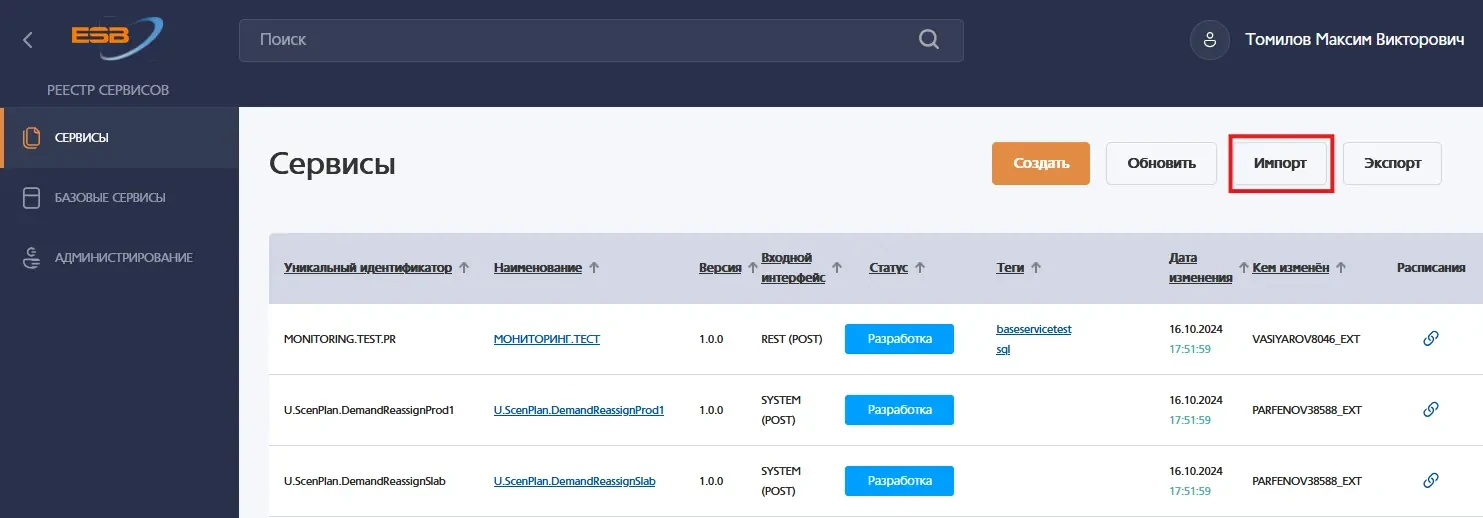Open schedule link icon for DemandReassignProd1 row
The image size is (1483, 518).
pyautogui.click(x=1431, y=409)
